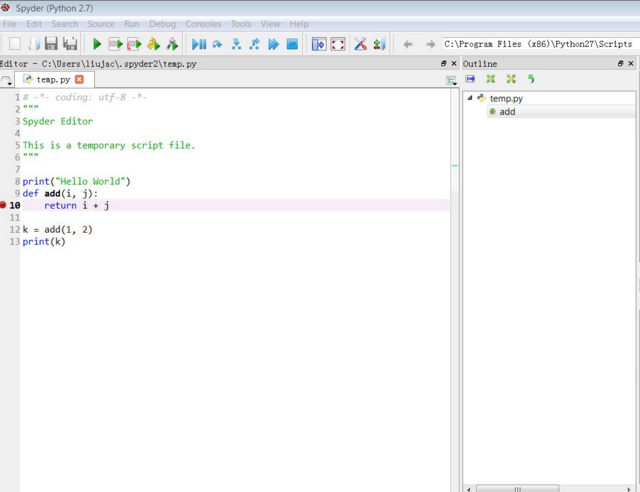
Task: Click Restore outline icon in Outline
Action: click(x=531, y=79)
